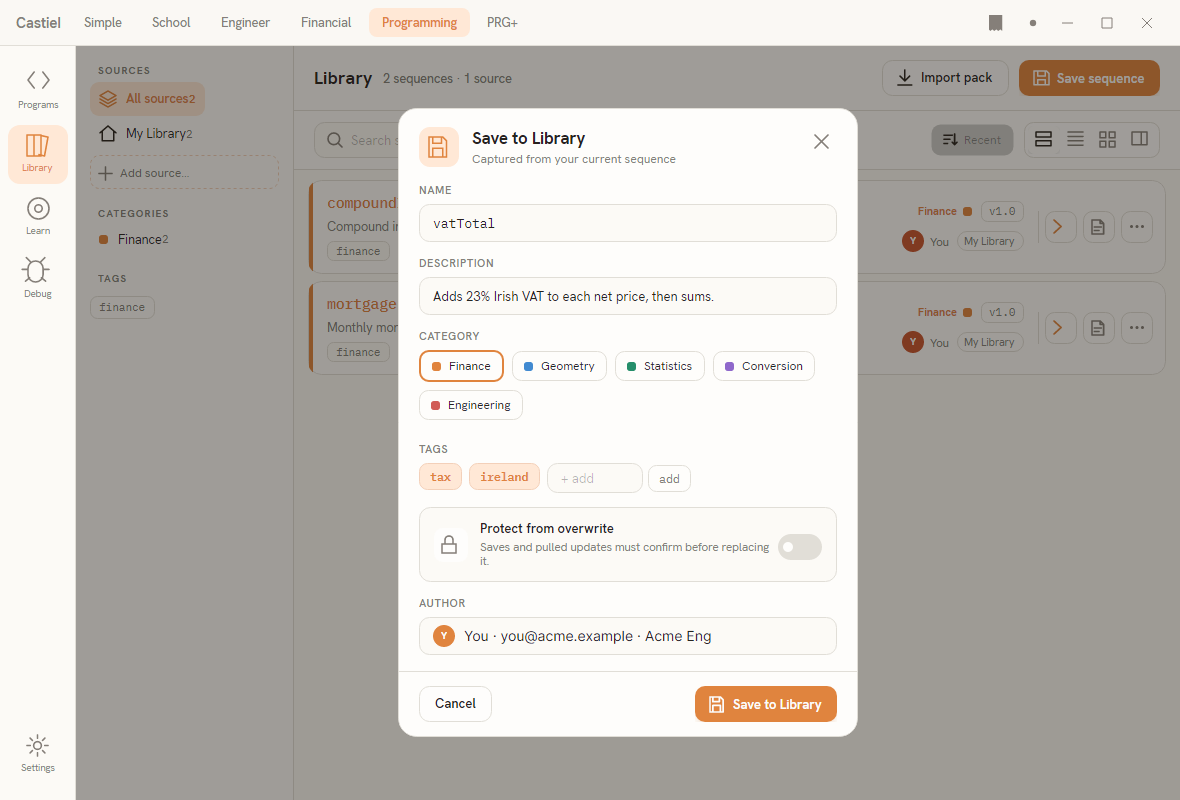Click the lock icon beside Protect from overwrite
1180x800 pixels.
click(449, 544)
